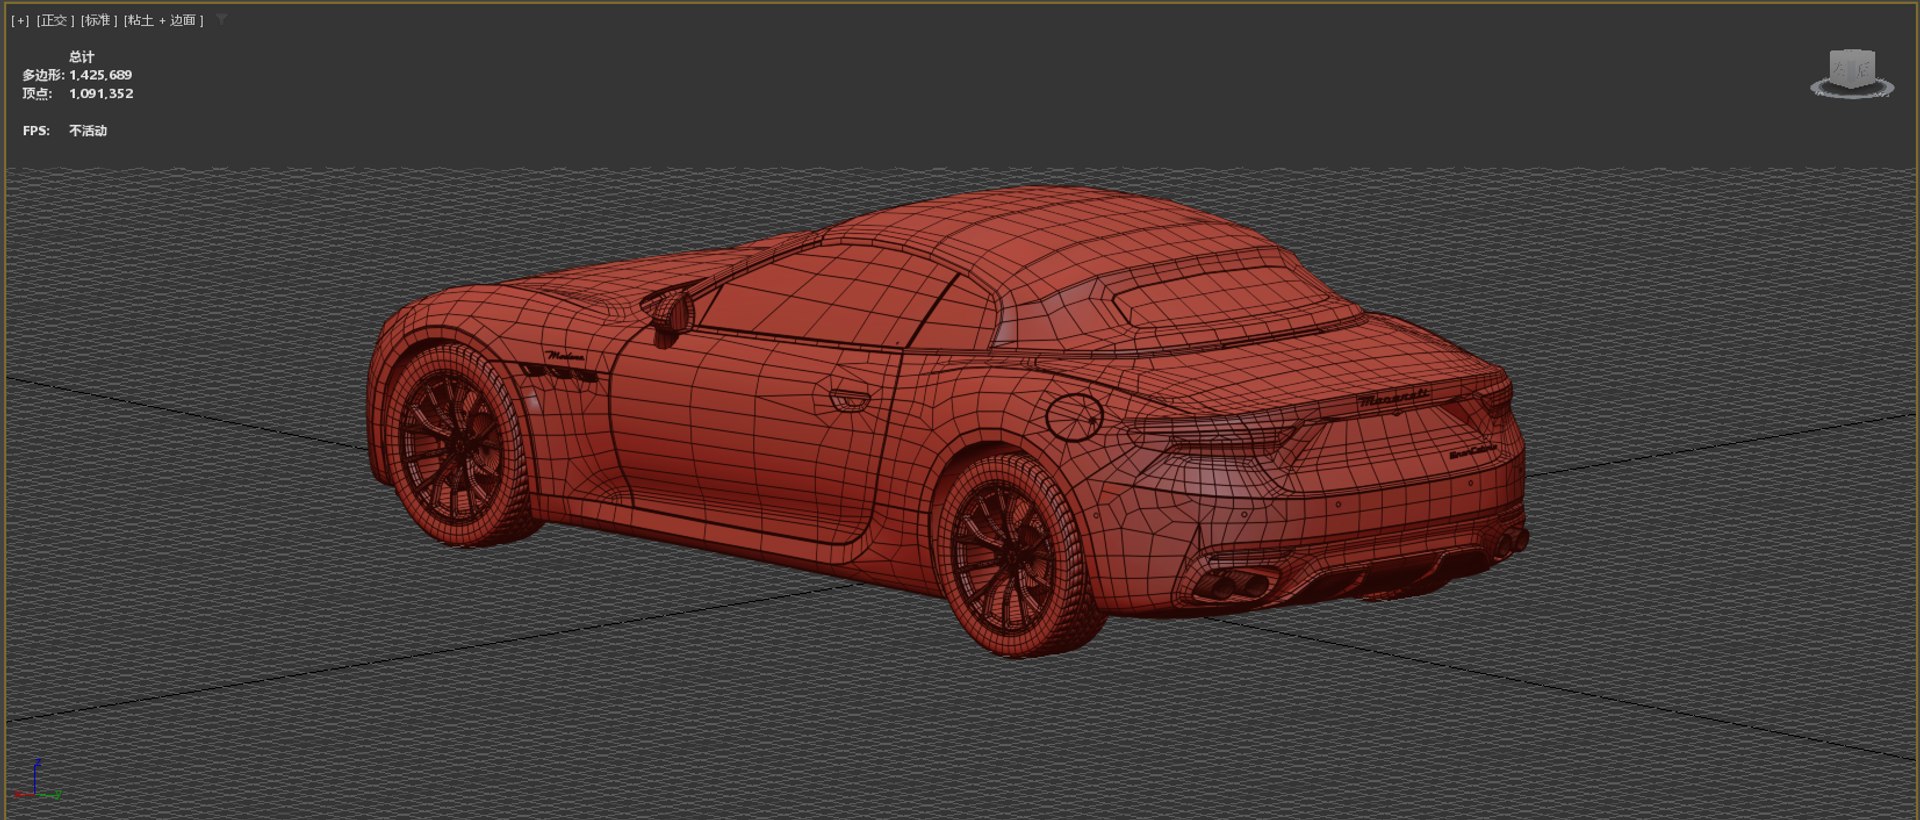Image resolution: width=1920 pixels, height=820 pixels.
Task: Click the ViewCube navigation cube
Action: click(x=1852, y=69)
